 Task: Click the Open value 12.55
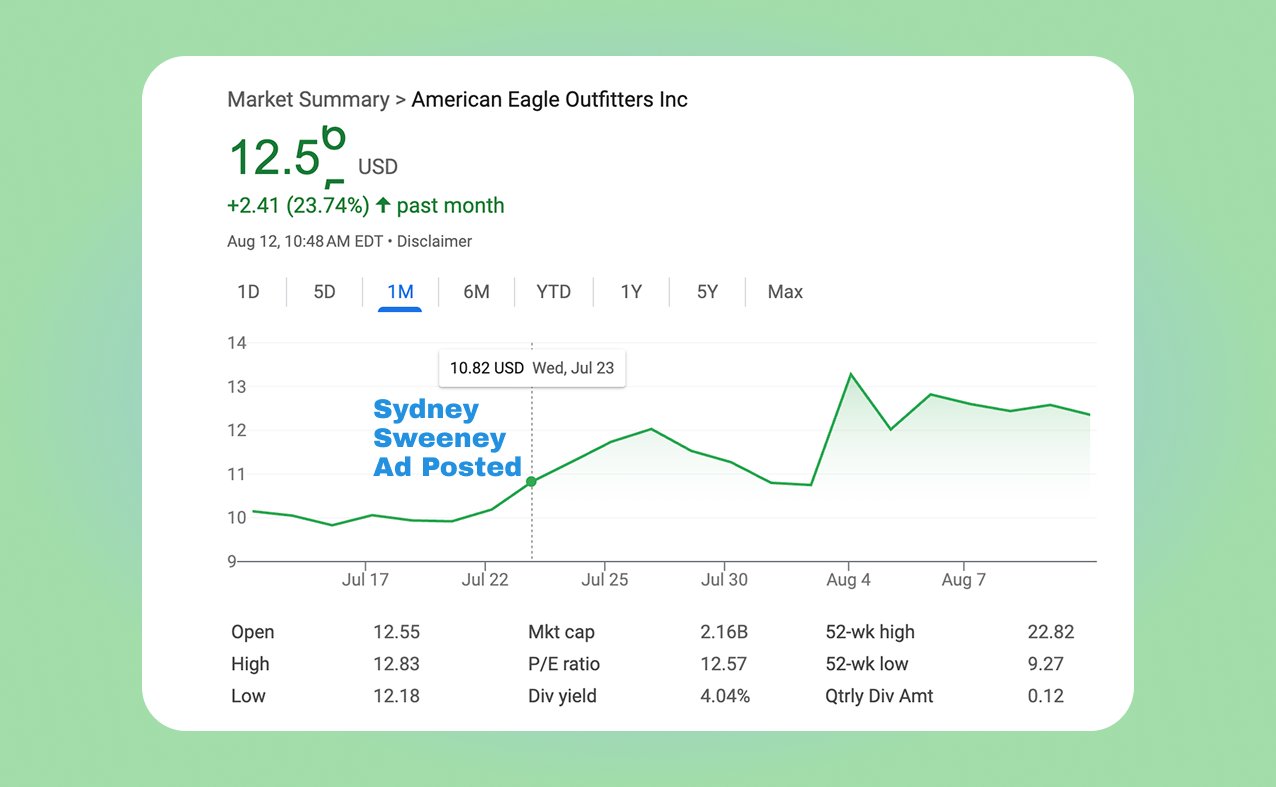(397, 632)
